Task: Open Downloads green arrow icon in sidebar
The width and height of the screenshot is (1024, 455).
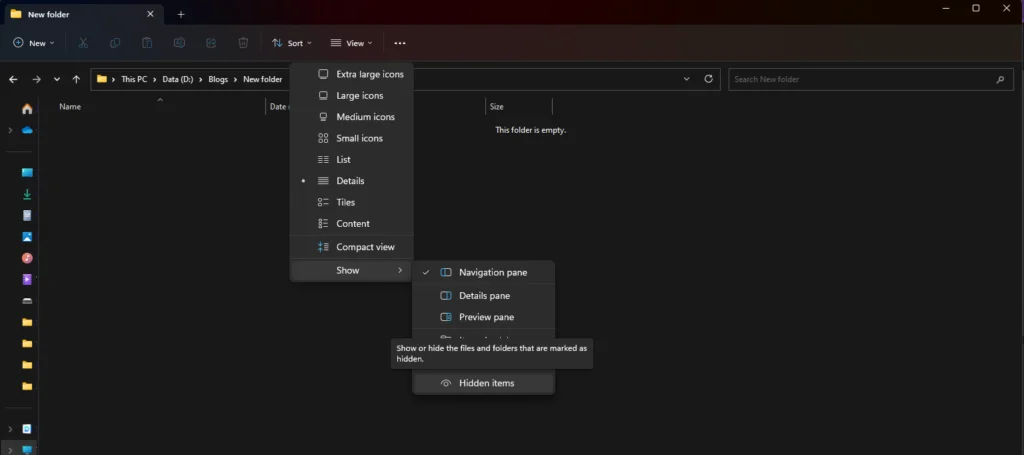Action: pos(27,194)
